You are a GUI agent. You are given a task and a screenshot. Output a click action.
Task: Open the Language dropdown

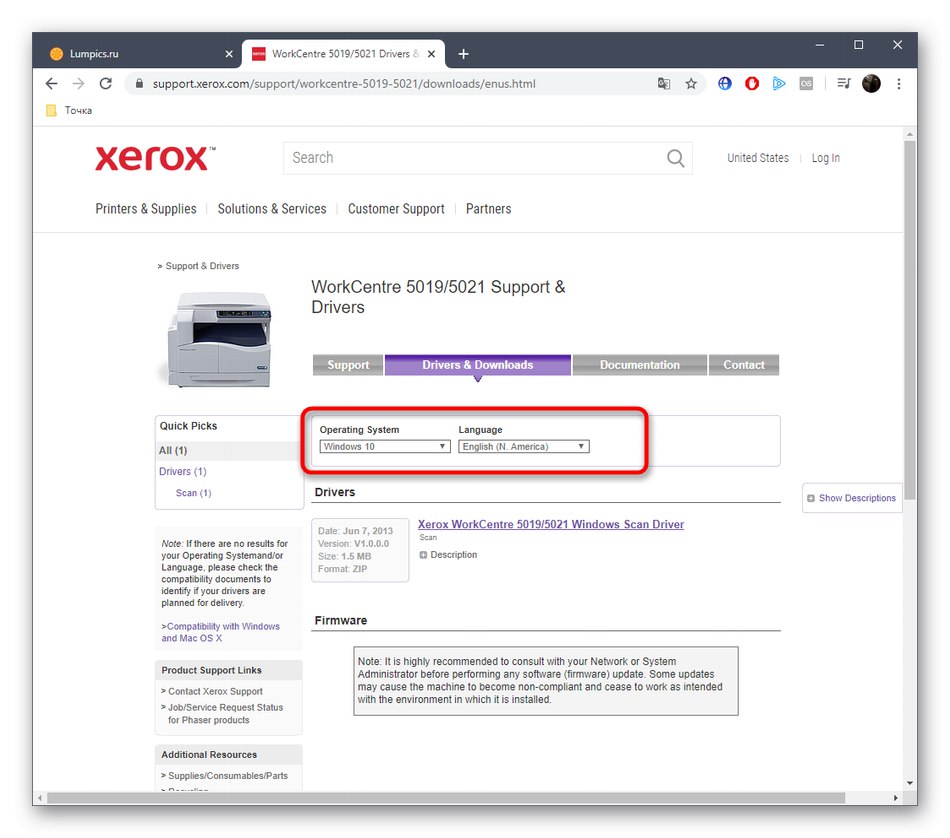(523, 447)
